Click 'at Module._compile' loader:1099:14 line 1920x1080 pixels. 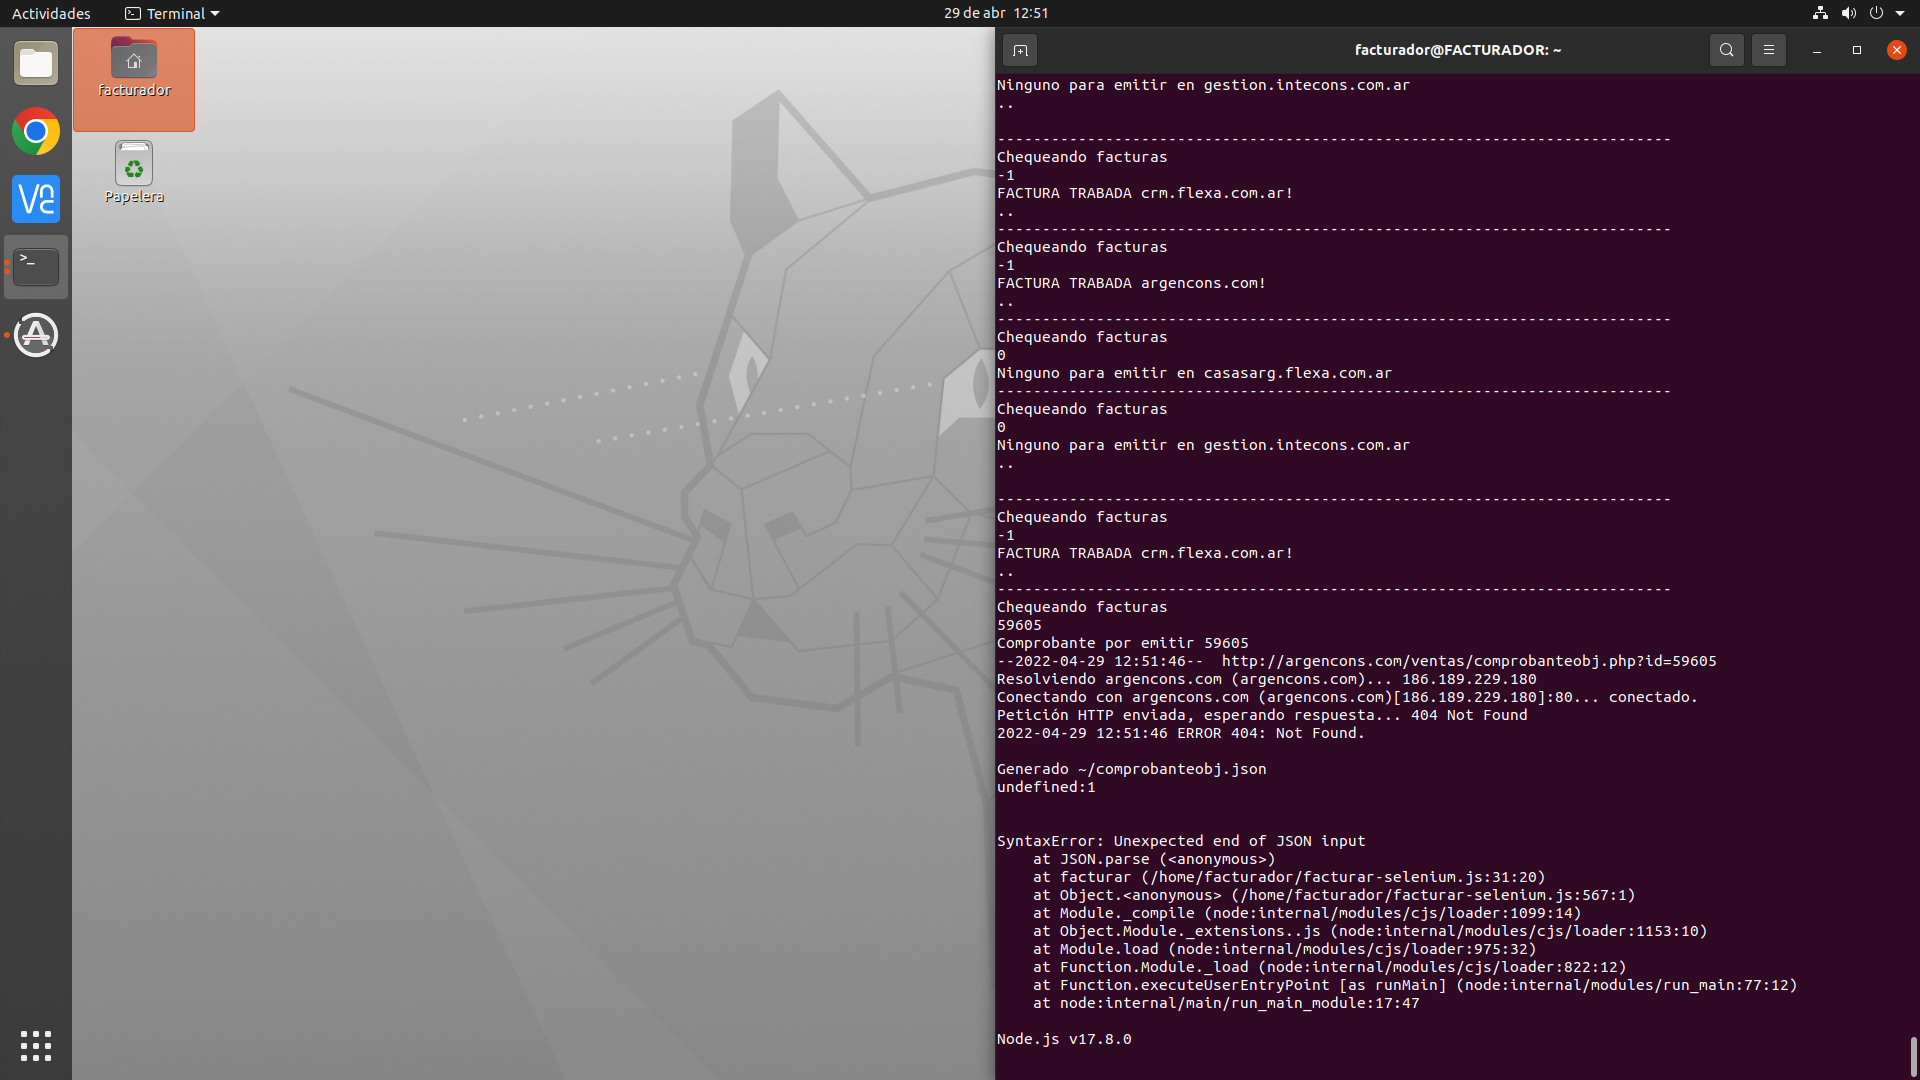pyautogui.click(x=1307, y=913)
